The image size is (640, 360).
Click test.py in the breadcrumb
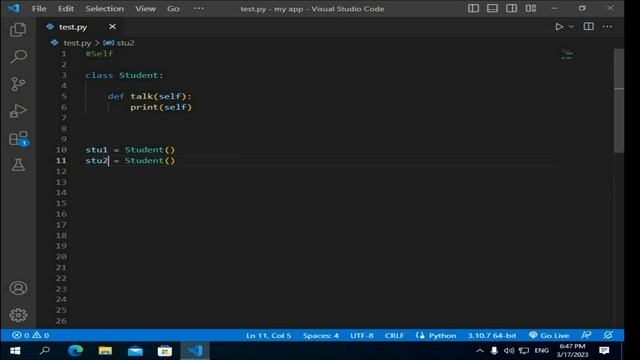[x=77, y=43]
